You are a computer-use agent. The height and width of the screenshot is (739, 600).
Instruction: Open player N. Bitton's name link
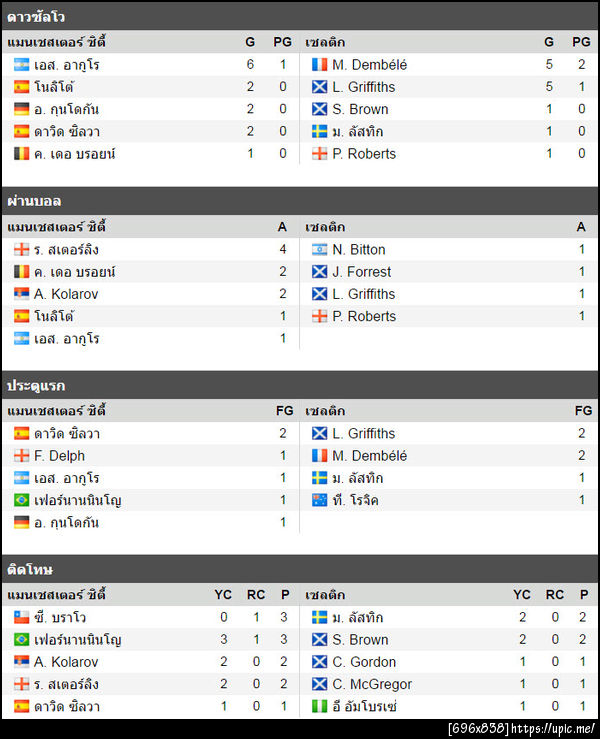point(359,250)
